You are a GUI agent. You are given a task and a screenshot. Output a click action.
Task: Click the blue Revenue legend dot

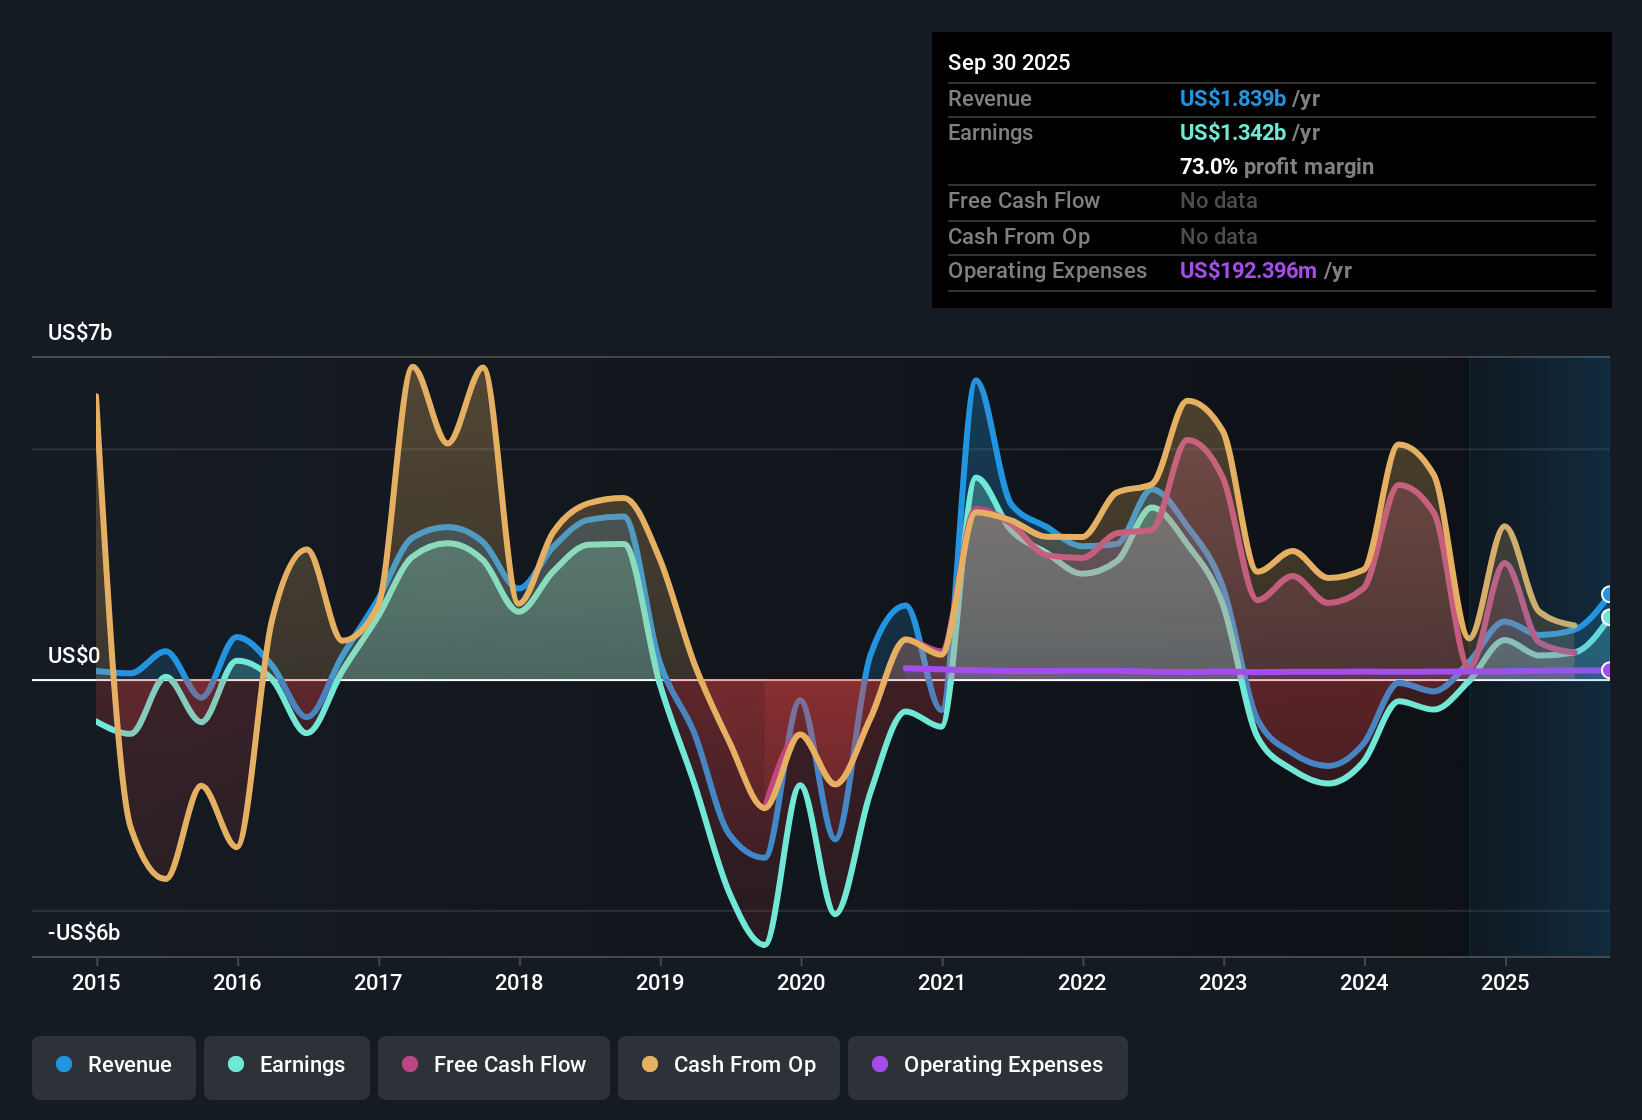(x=64, y=1065)
